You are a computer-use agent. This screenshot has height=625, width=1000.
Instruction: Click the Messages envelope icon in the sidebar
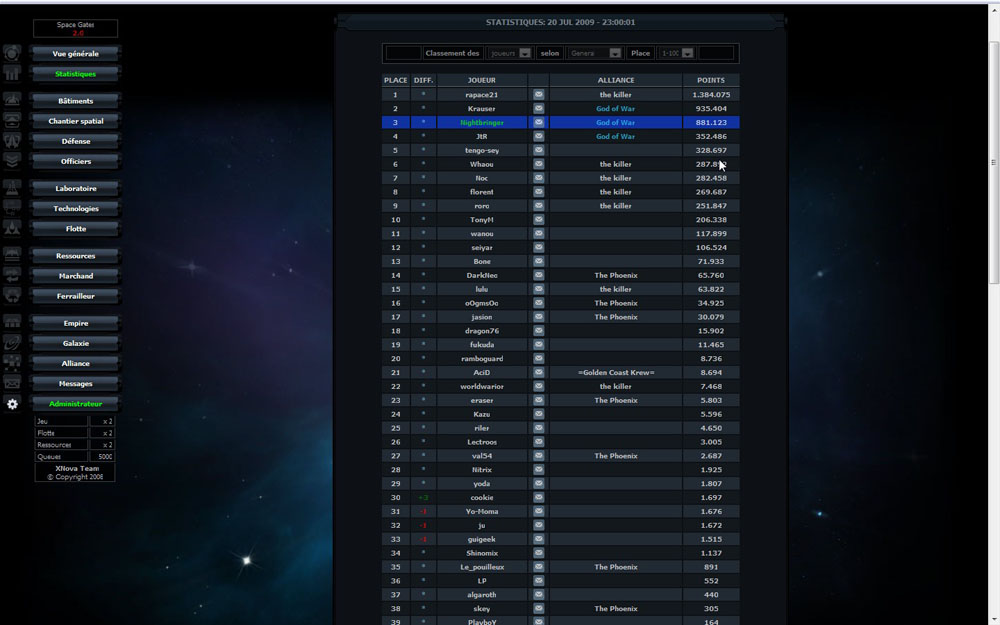[12, 383]
